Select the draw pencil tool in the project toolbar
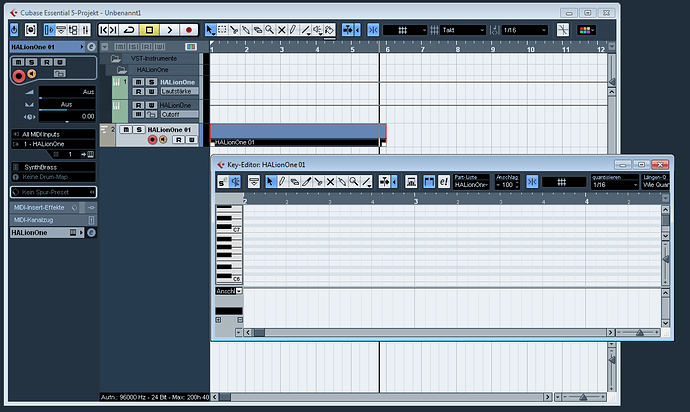The image size is (690, 412). (293, 30)
